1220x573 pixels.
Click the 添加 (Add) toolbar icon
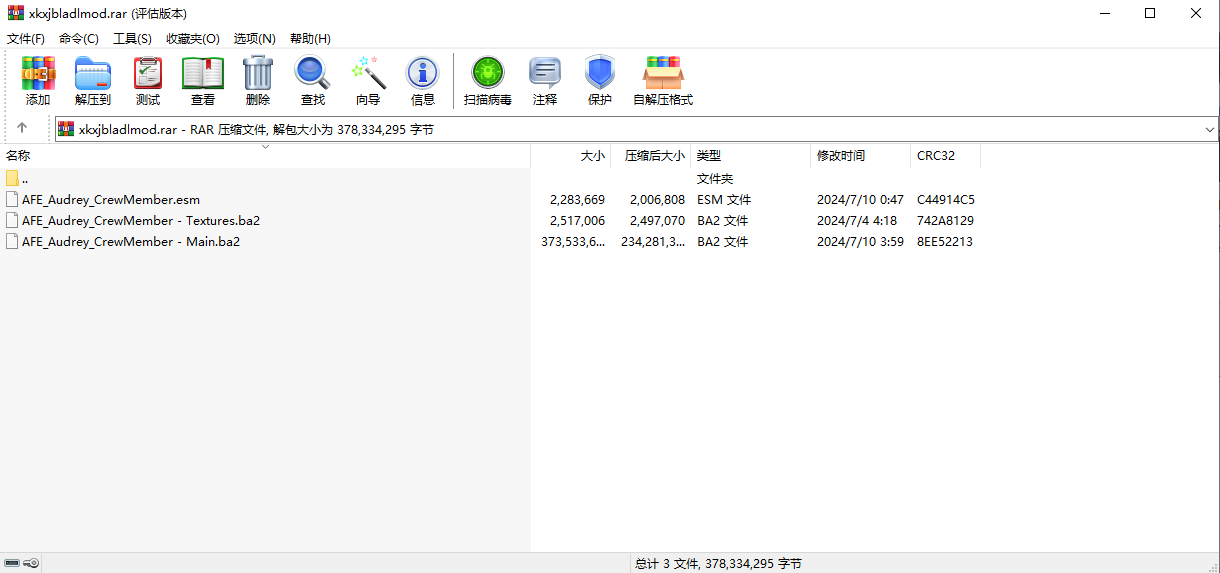pyautogui.click(x=38, y=73)
